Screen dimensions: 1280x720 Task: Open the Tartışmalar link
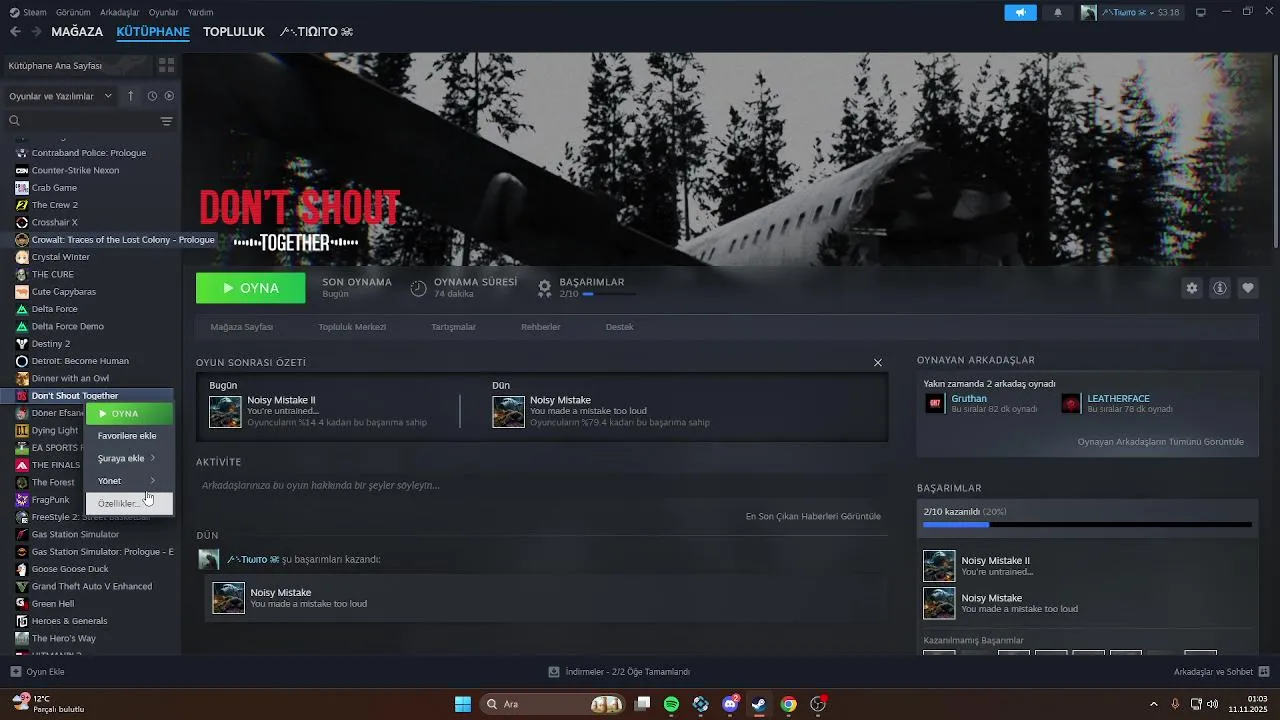point(453,327)
